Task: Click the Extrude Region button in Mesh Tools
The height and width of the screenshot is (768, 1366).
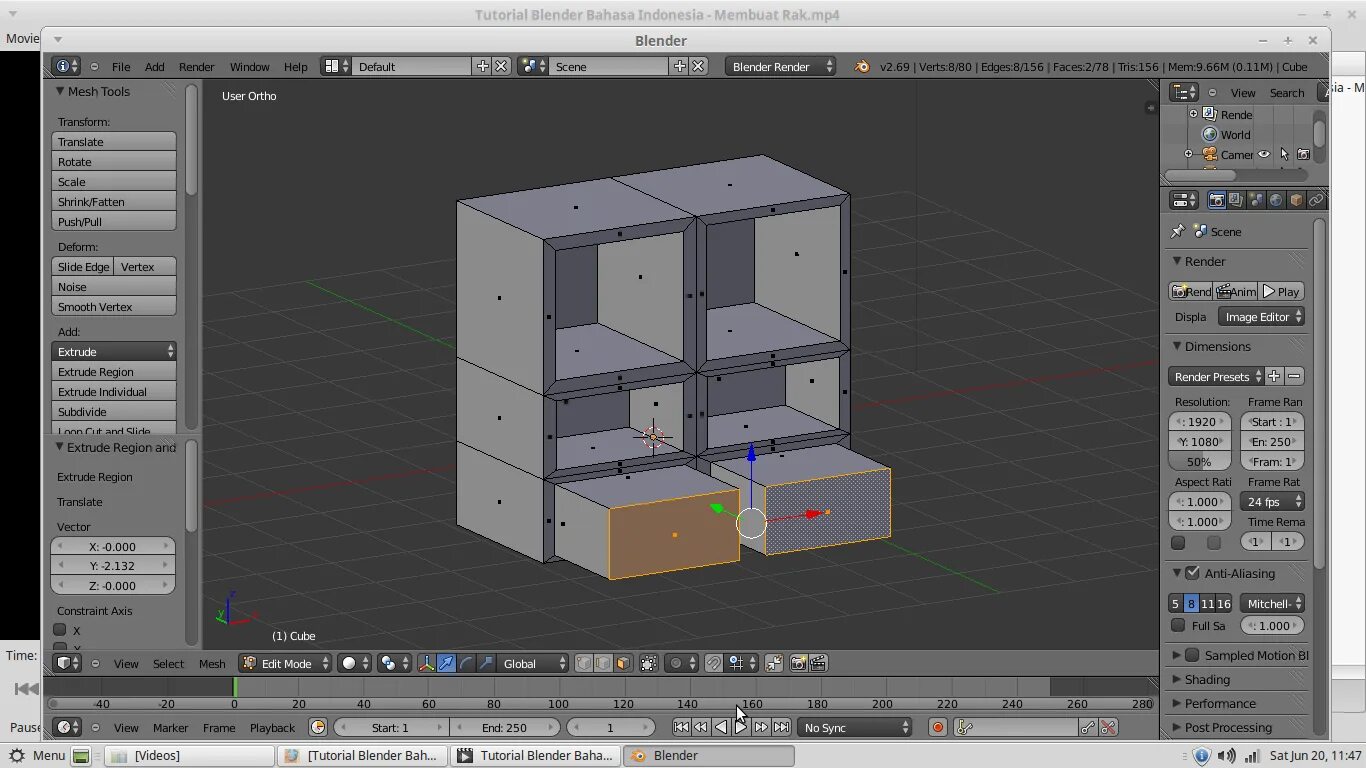Action: tap(114, 371)
